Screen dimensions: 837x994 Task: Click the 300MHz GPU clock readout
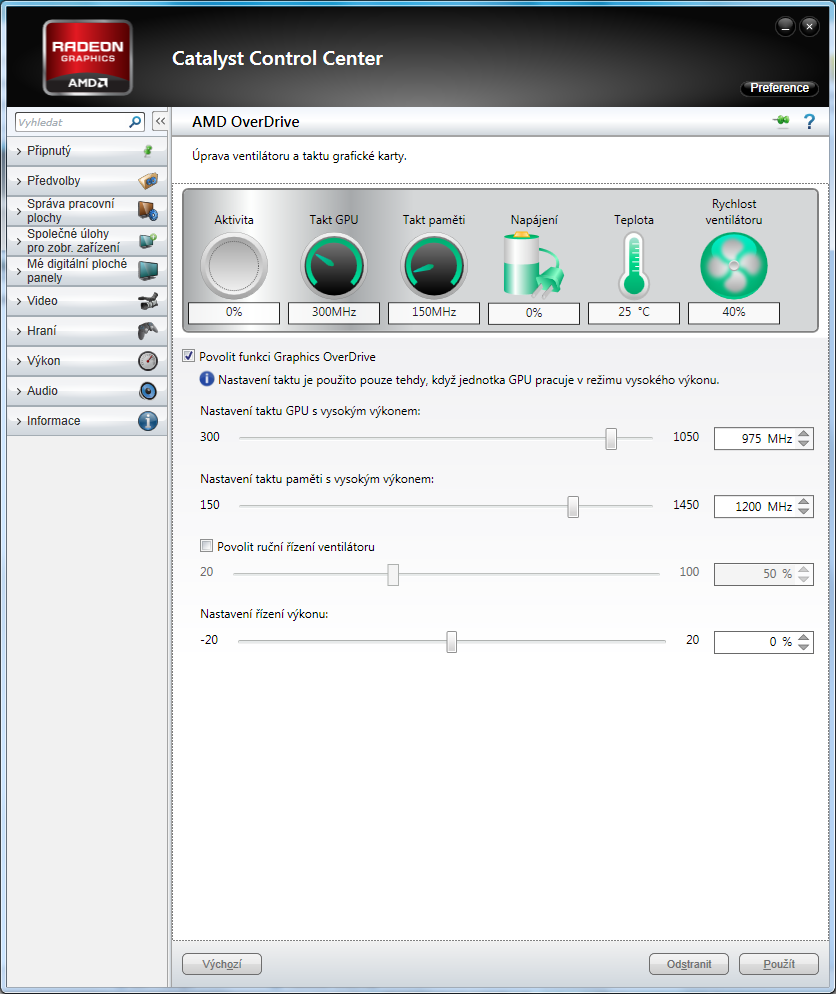coord(334,313)
